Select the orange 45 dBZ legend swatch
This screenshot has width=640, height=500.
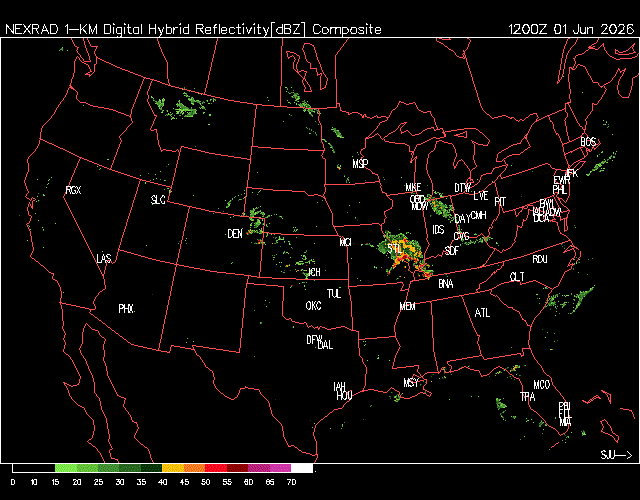point(194,468)
